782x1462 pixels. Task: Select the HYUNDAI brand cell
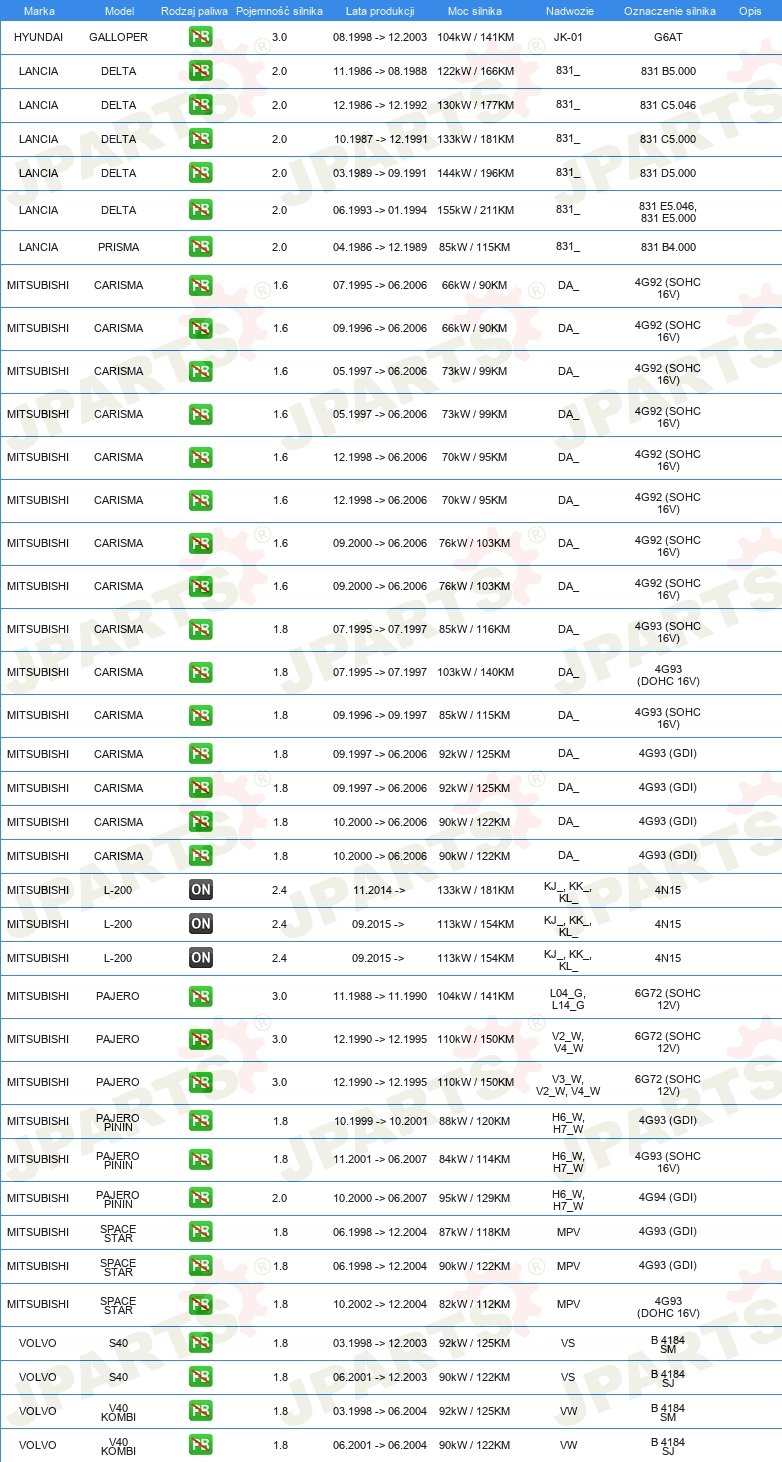(39, 37)
